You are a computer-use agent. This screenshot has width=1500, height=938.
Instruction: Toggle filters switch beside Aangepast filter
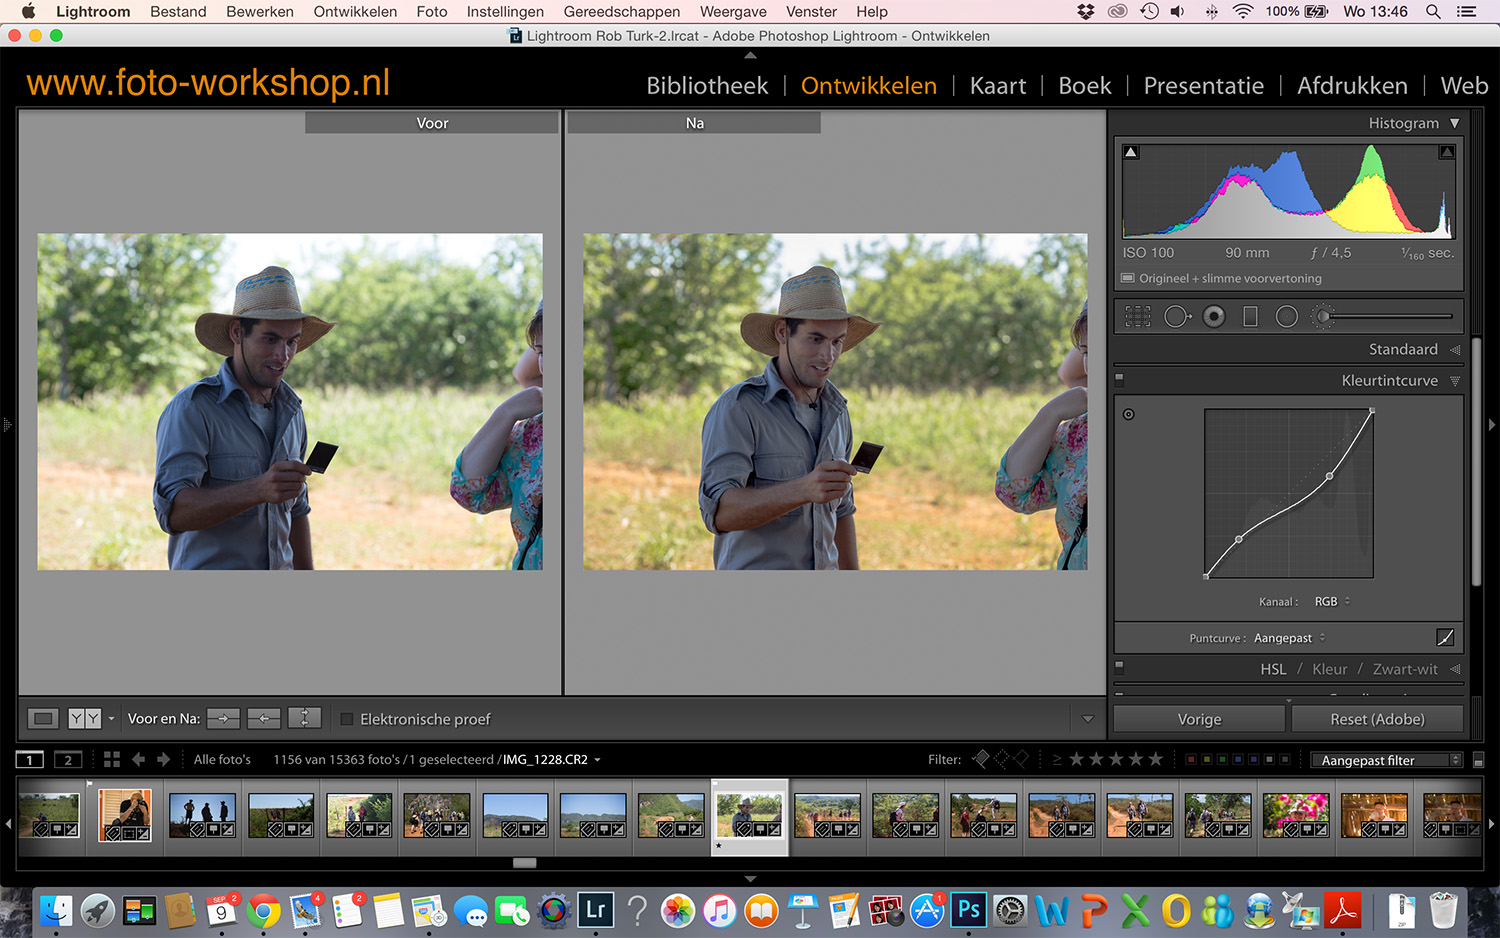pos(1479,761)
